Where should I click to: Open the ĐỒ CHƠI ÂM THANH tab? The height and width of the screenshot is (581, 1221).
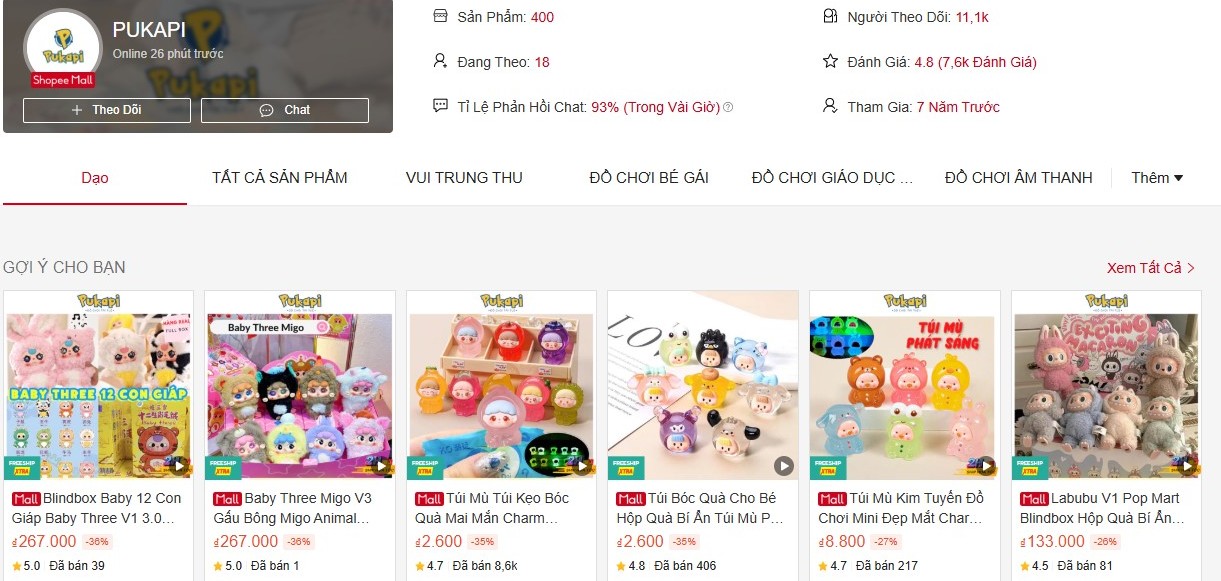click(1018, 178)
